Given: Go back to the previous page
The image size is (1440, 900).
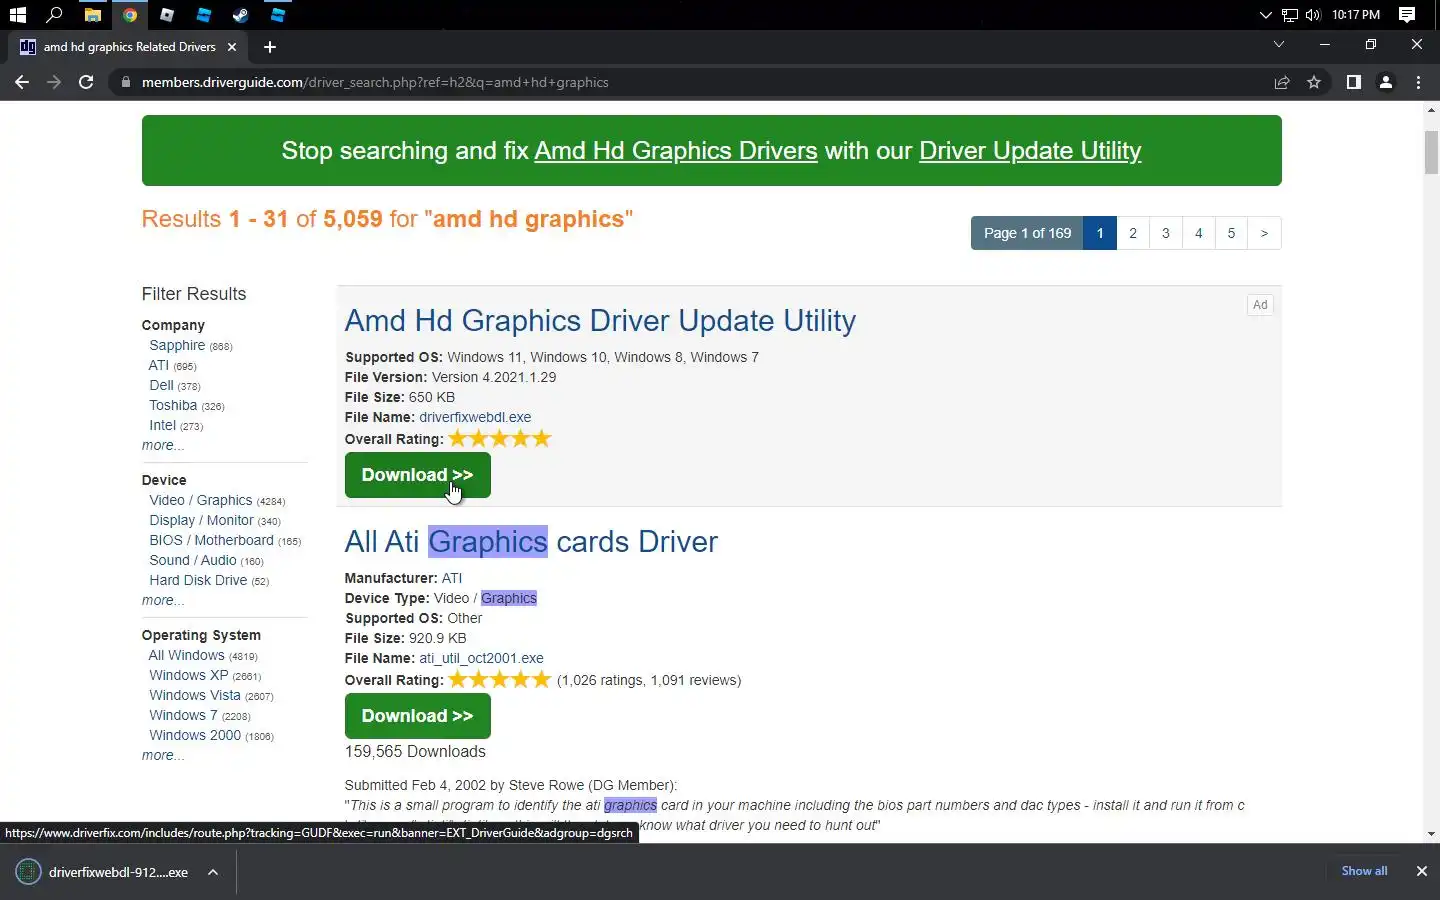Looking at the screenshot, I should point(22,82).
